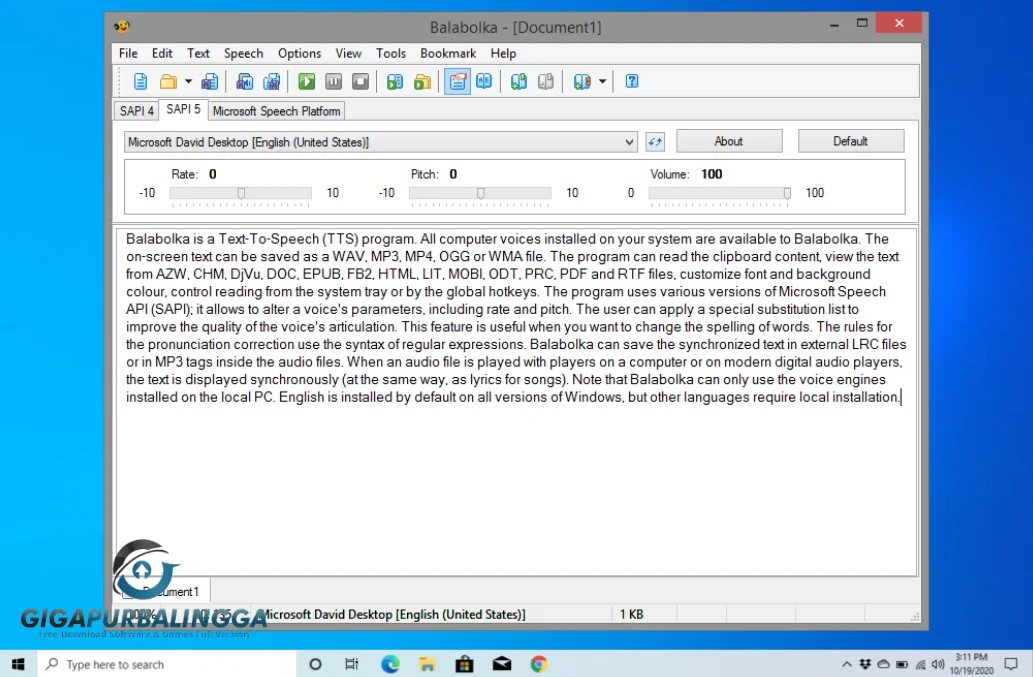
Task: Toggle the voice settings panel icon
Action: tap(457, 82)
